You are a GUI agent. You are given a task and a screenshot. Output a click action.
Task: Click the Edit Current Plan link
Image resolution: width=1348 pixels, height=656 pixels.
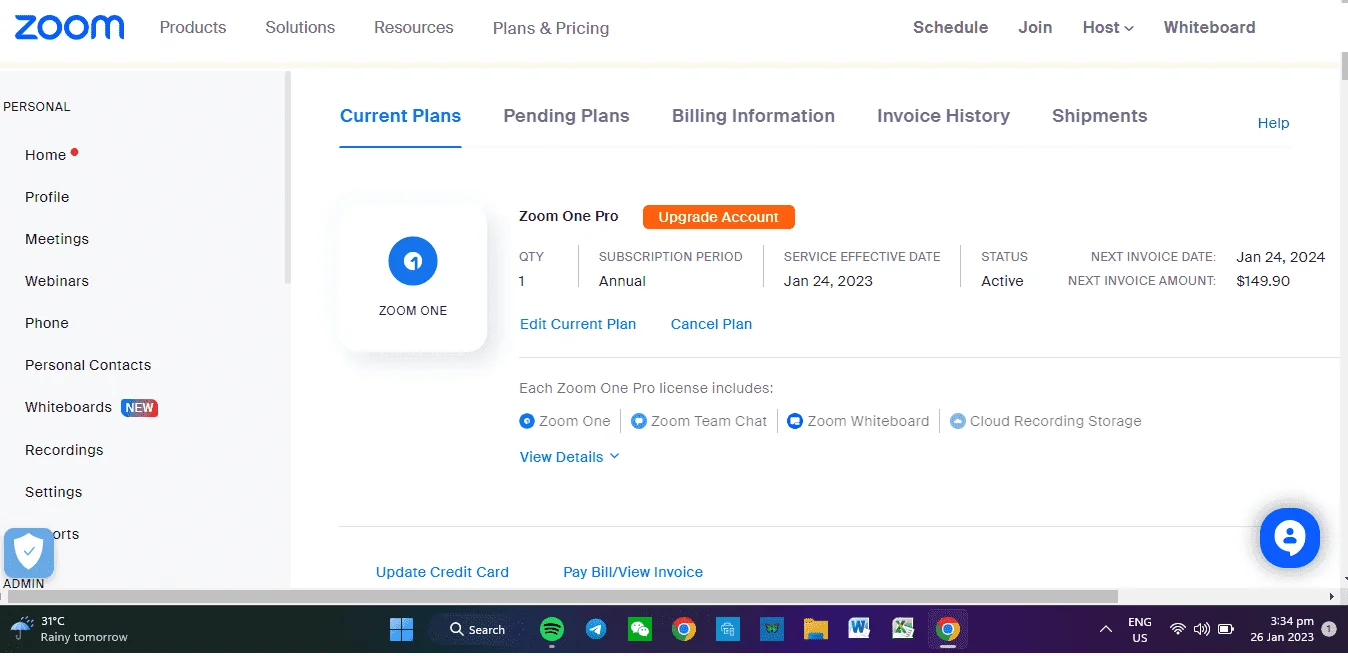pyautogui.click(x=578, y=324)
